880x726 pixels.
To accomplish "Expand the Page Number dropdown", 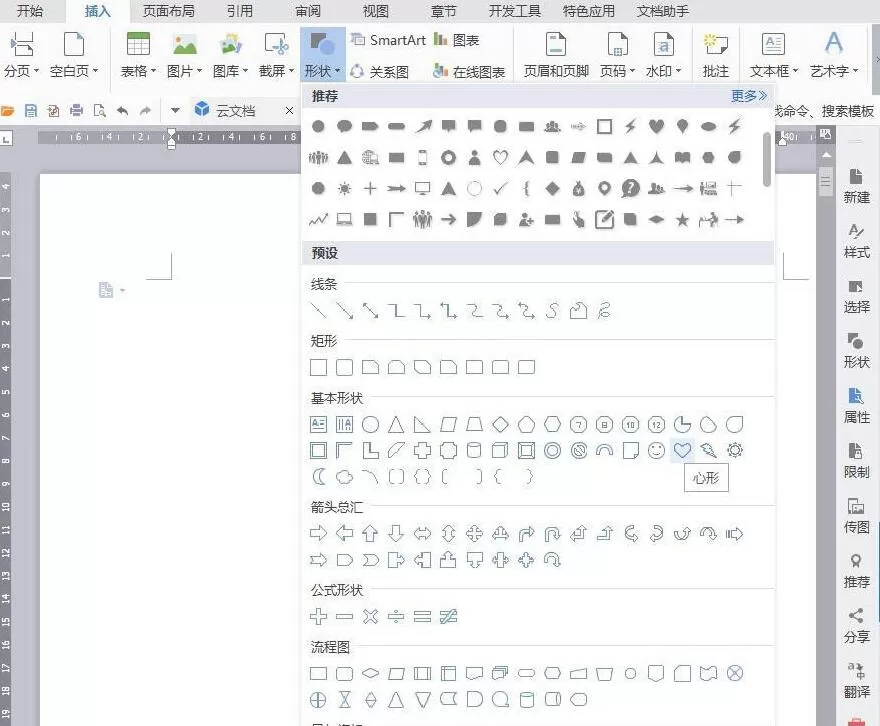I will pos(617,54).
